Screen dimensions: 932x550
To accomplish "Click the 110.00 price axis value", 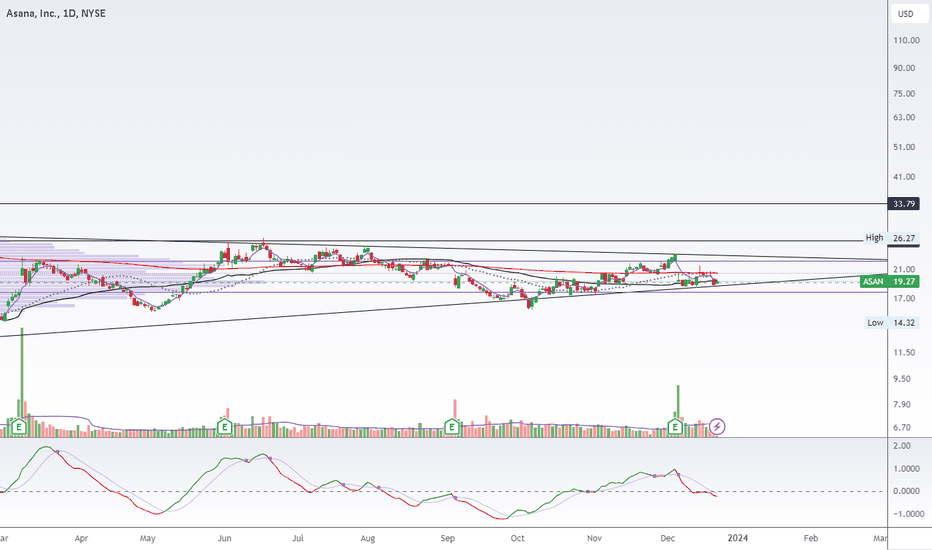I will 906,40.
